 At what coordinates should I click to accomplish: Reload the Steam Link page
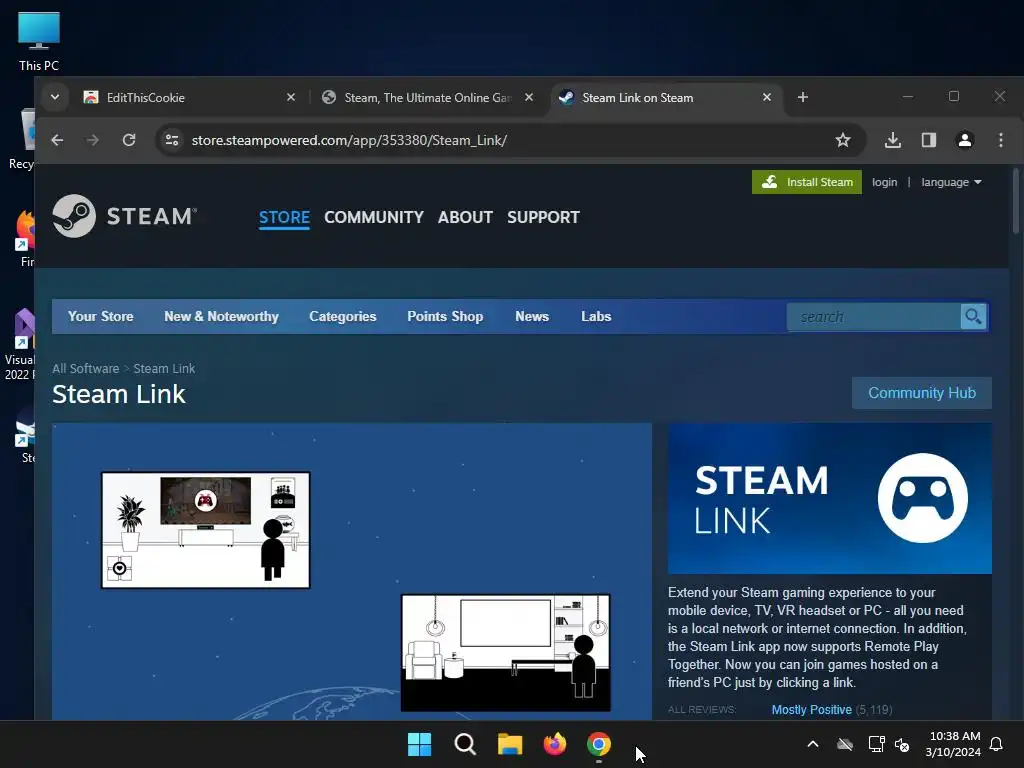coord(129,140)
